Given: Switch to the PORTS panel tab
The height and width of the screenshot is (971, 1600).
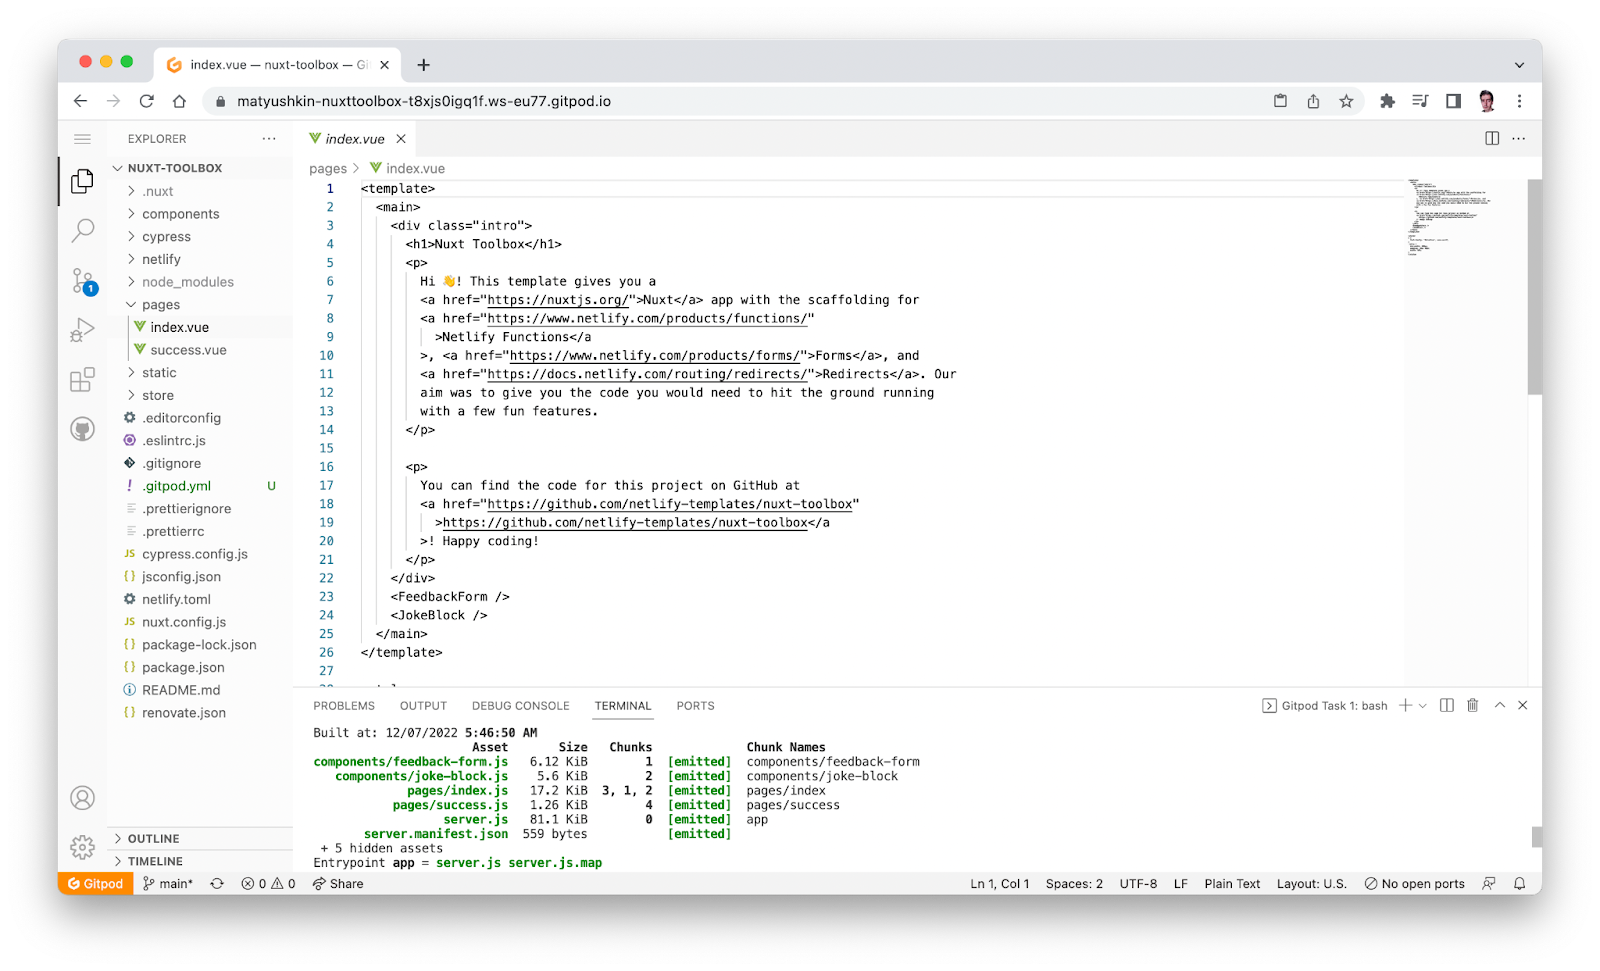Looking at the screenshot, I should (x=695, y=706).
